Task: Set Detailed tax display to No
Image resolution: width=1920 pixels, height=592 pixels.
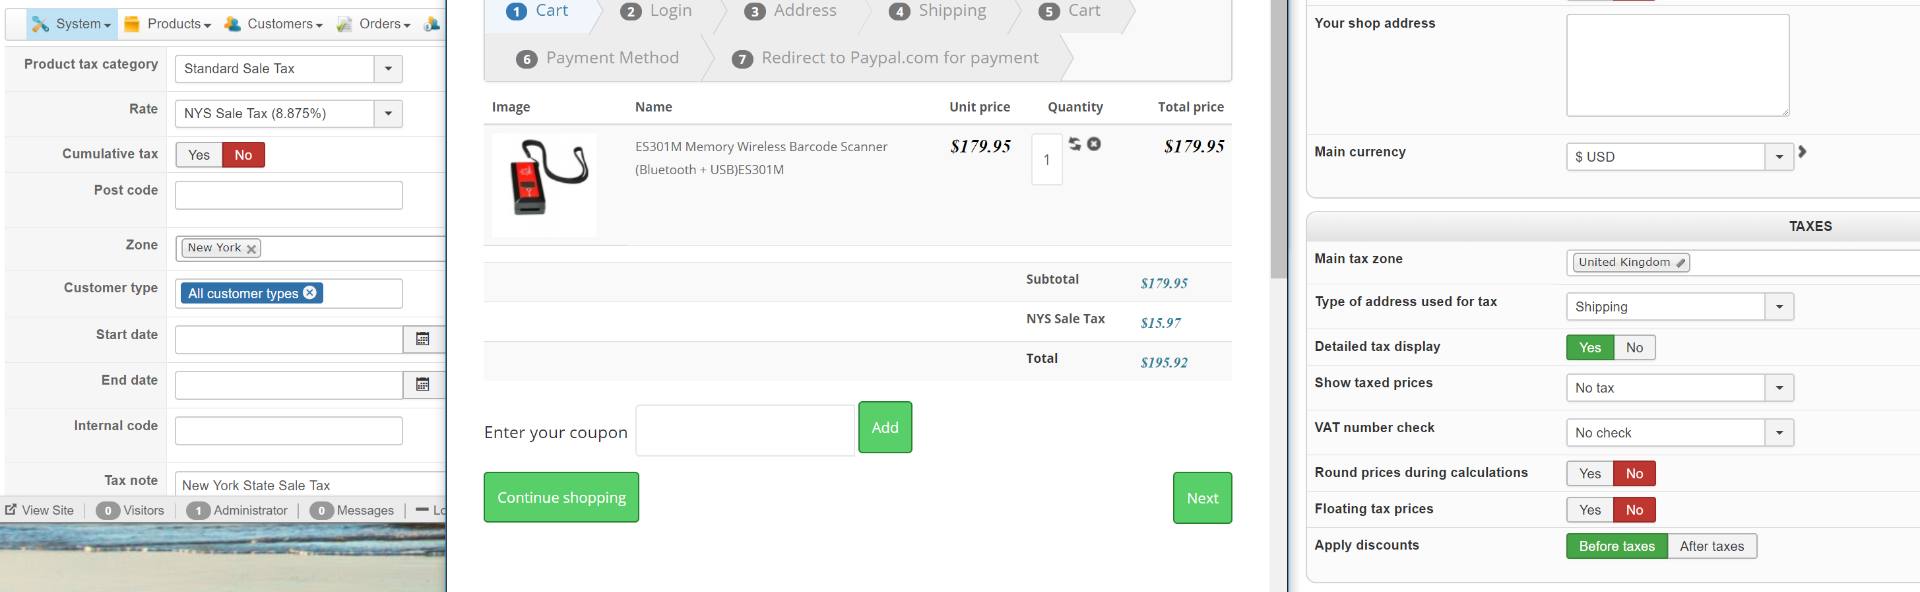Action: point(1634,348)
